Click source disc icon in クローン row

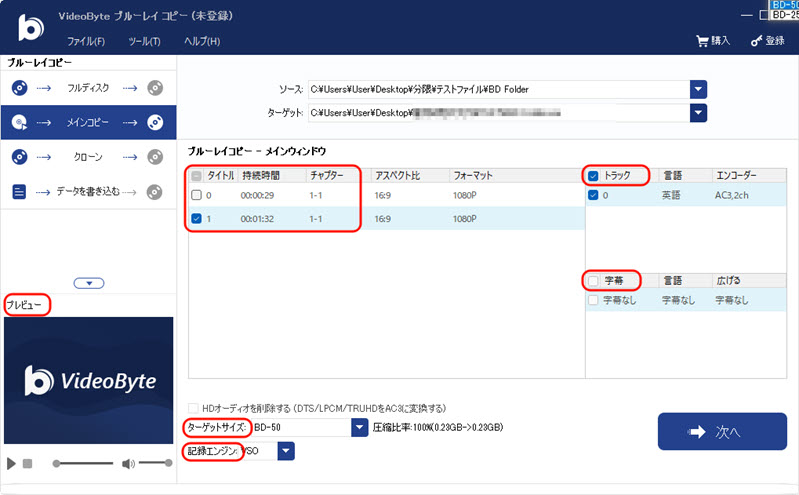tap(19, 157)
